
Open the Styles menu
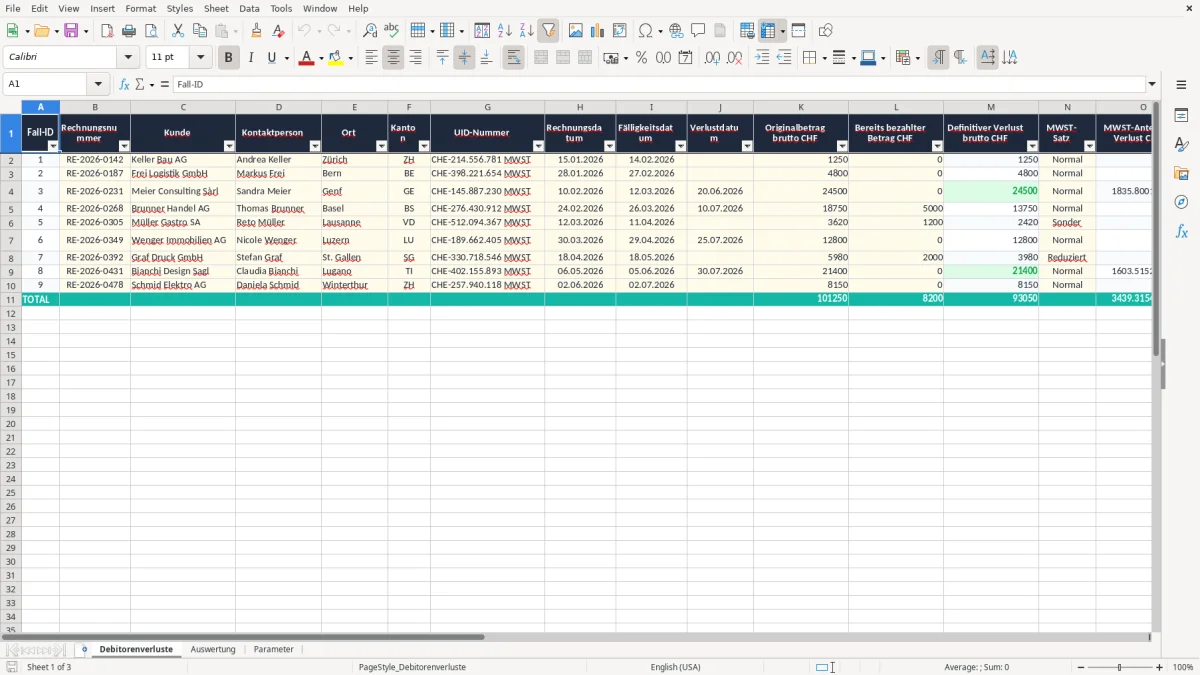[180, 8]
